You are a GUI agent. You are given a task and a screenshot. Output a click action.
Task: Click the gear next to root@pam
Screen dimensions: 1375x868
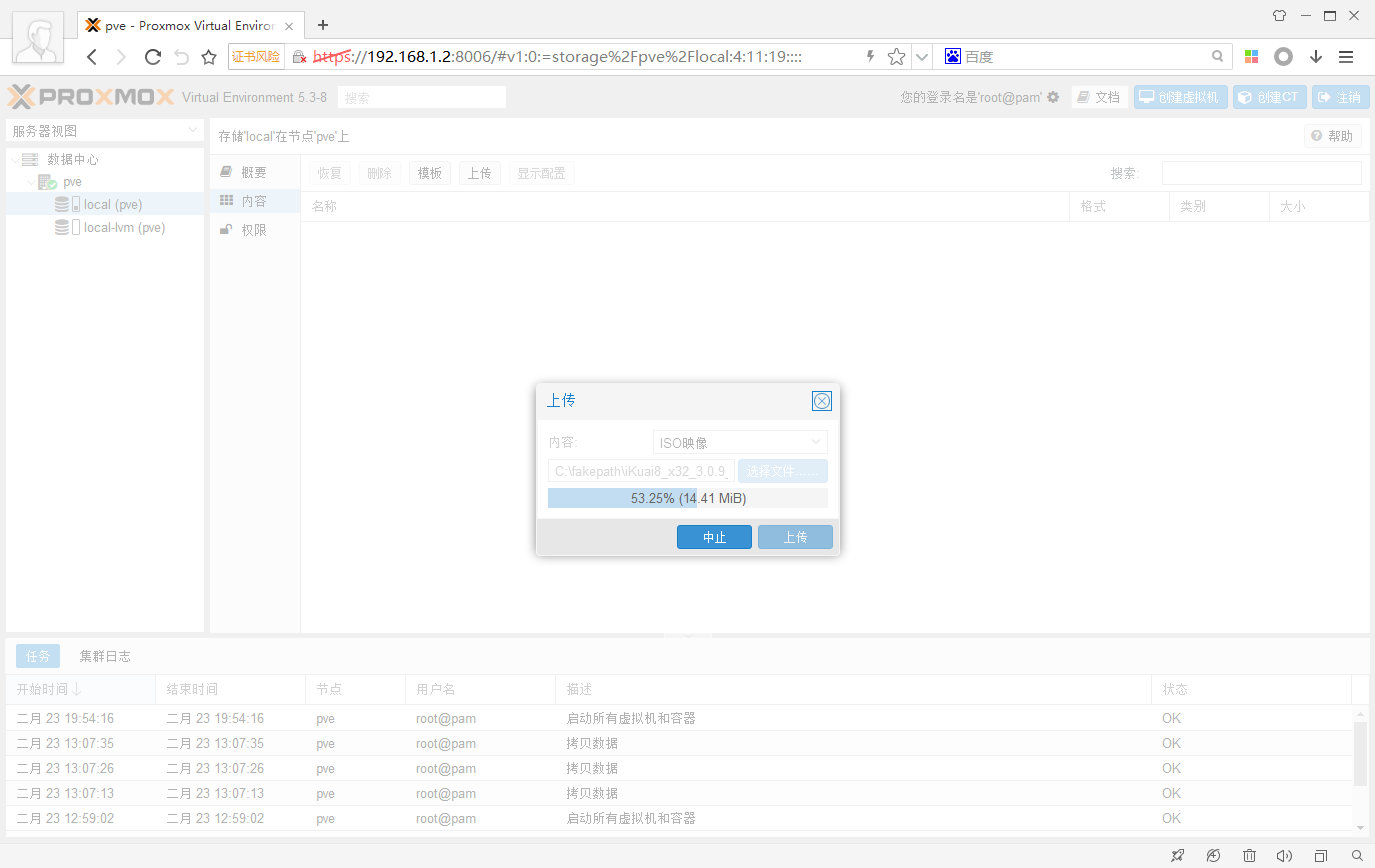[1053, 97]
